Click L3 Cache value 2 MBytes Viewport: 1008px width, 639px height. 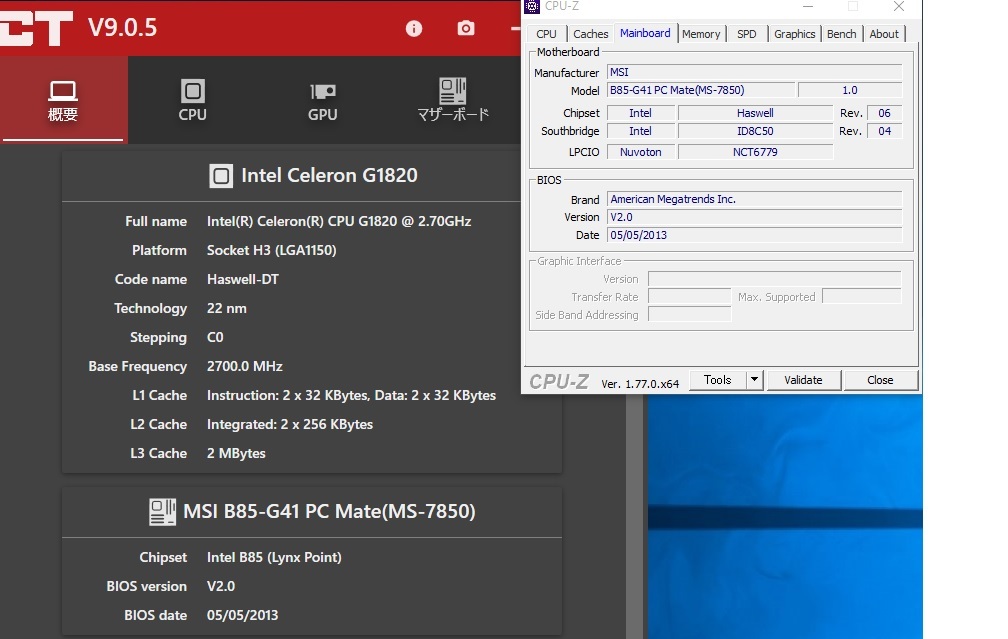(x=236, y=453)
